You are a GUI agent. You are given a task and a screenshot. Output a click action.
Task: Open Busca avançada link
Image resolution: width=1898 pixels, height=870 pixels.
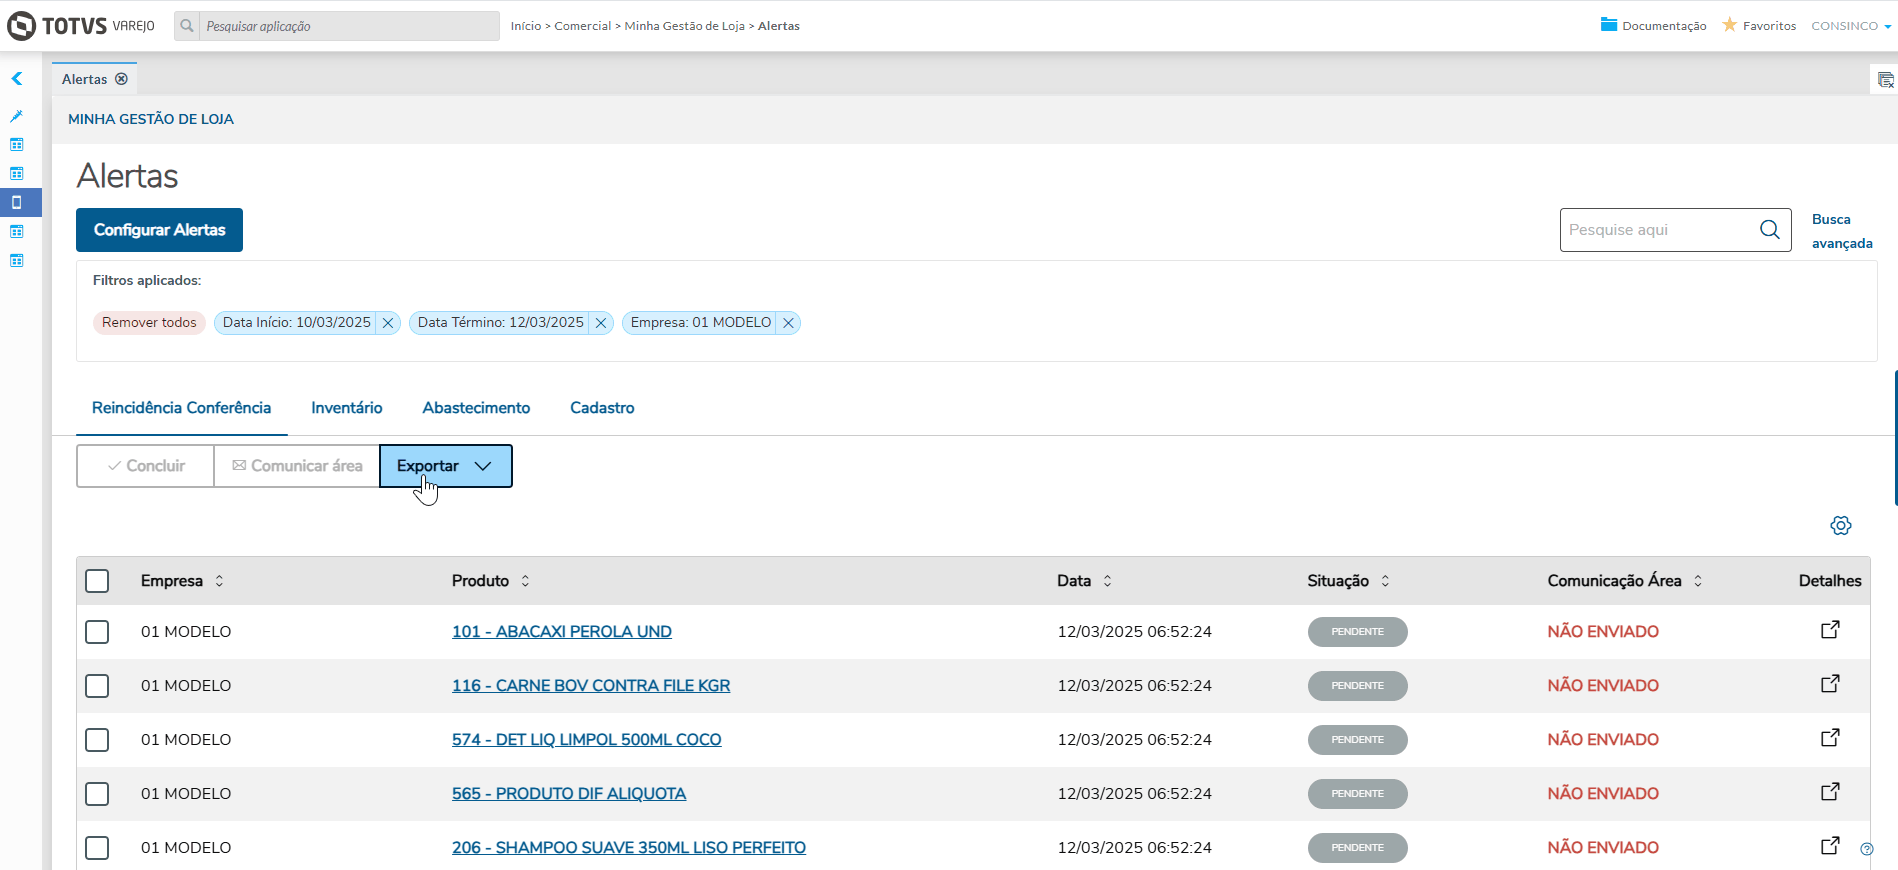click(x=1842, y=231)
